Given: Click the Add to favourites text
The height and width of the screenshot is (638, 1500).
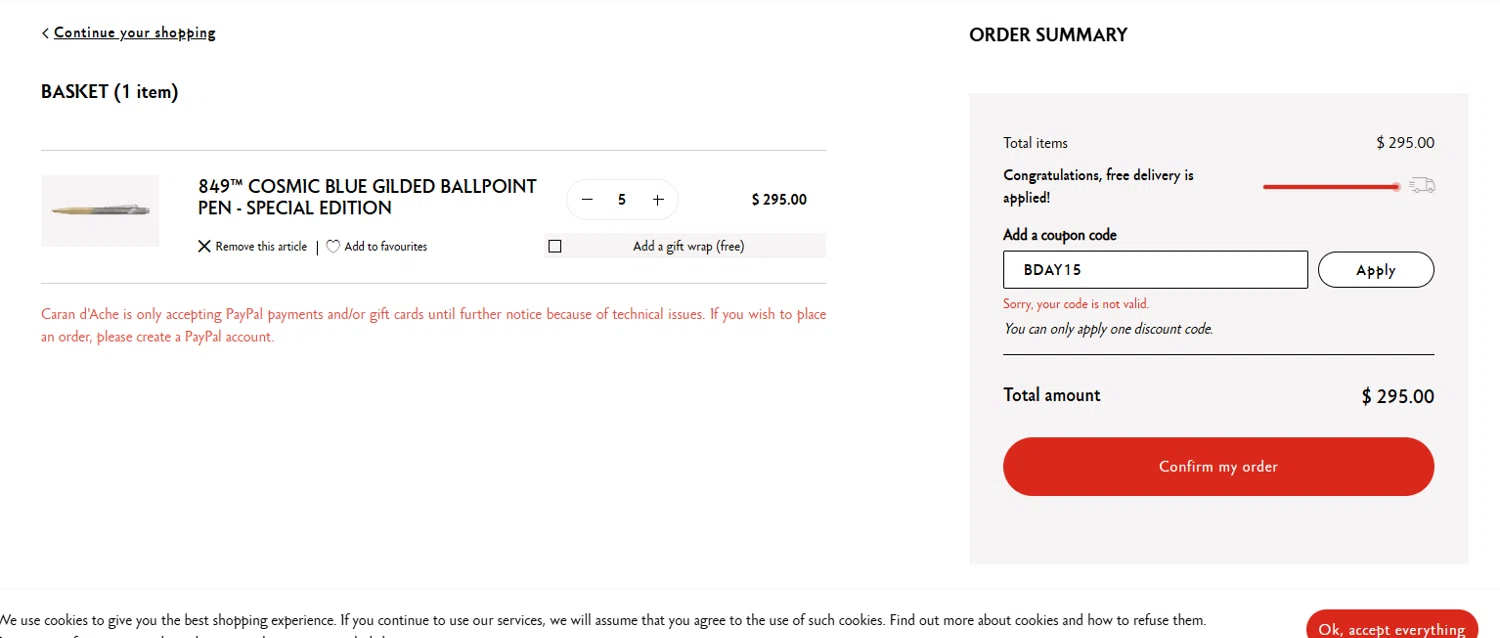Looking at the screenshot, I should [x=385, y=246].
